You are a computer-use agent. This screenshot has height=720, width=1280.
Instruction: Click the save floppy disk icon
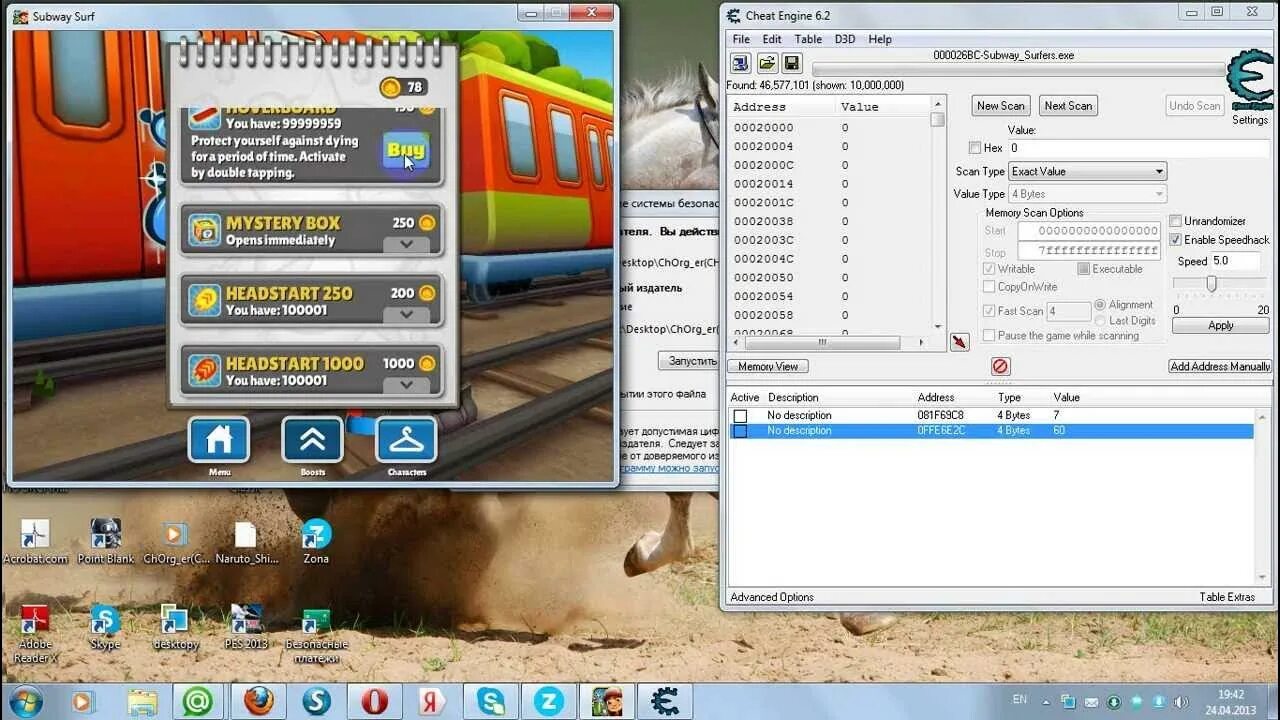(791, 63)
